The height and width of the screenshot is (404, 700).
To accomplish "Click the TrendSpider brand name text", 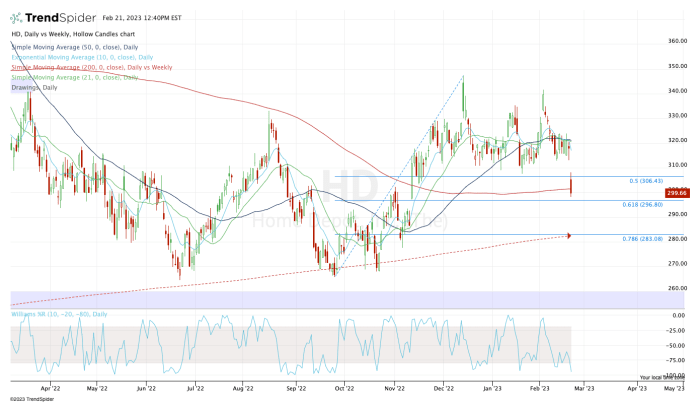I will 60,18.
